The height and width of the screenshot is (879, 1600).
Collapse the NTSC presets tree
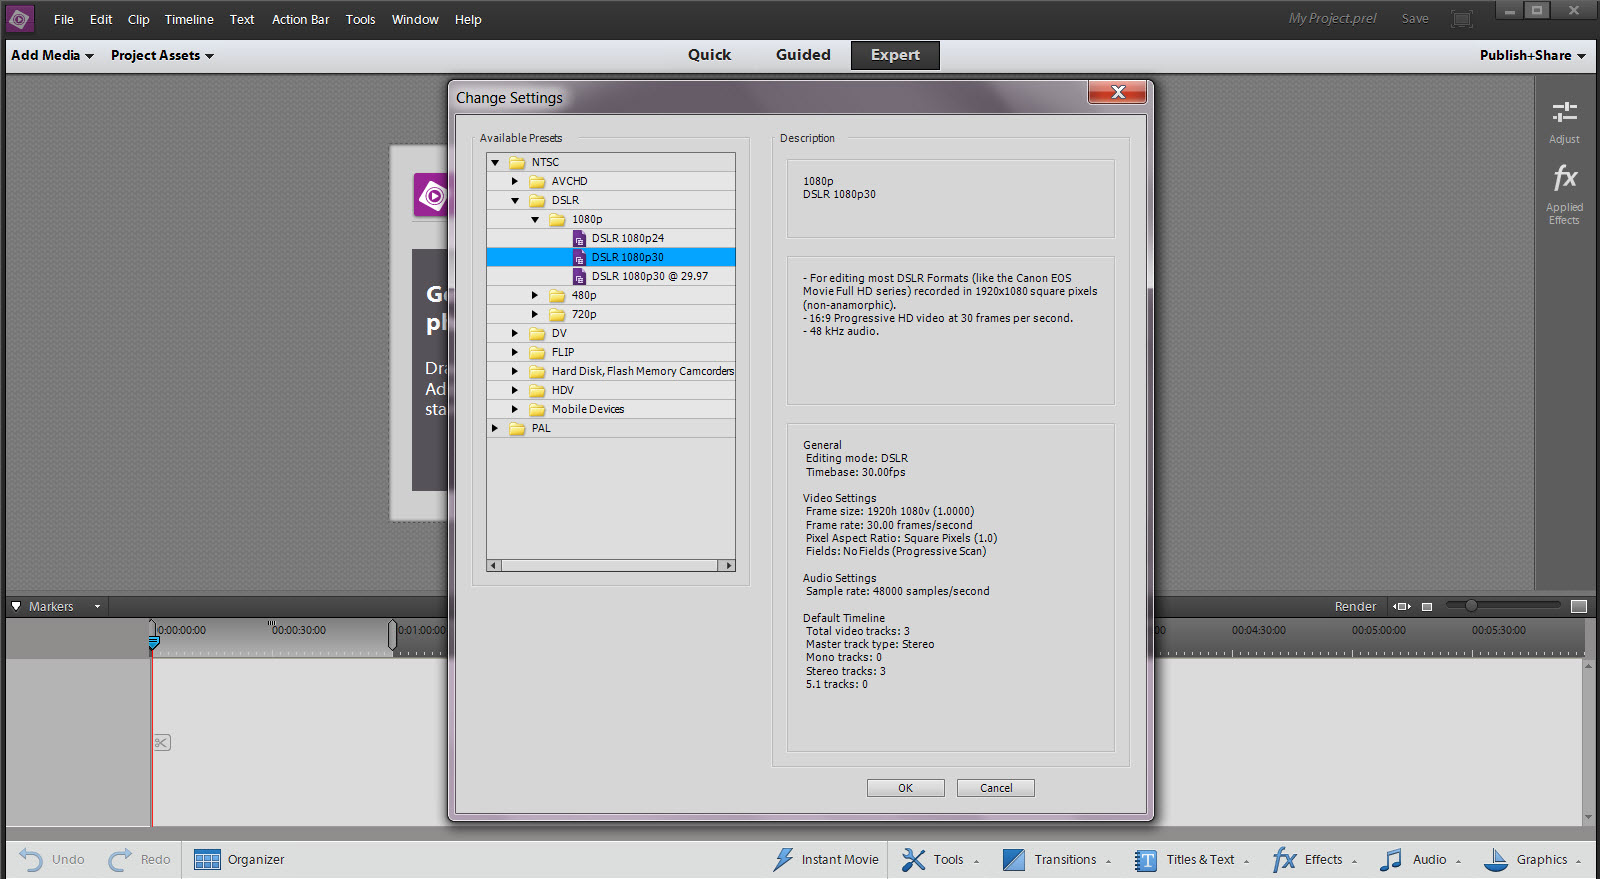pos(495,162)
